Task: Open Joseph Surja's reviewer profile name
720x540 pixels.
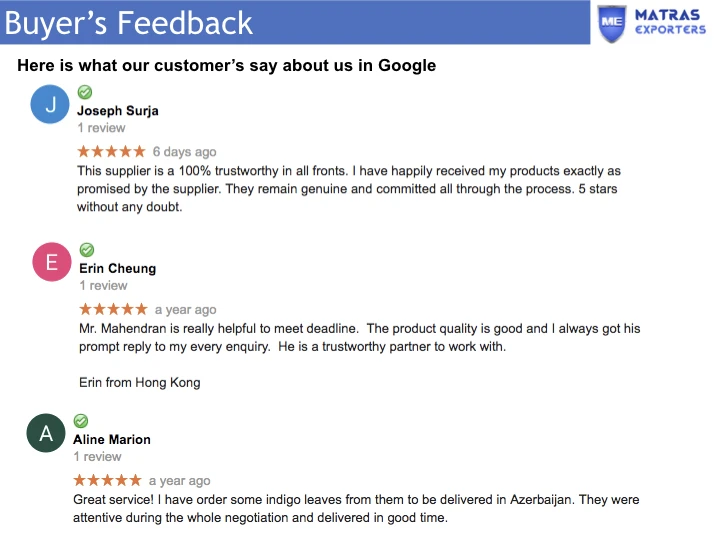Action: [x=118, y=111]
